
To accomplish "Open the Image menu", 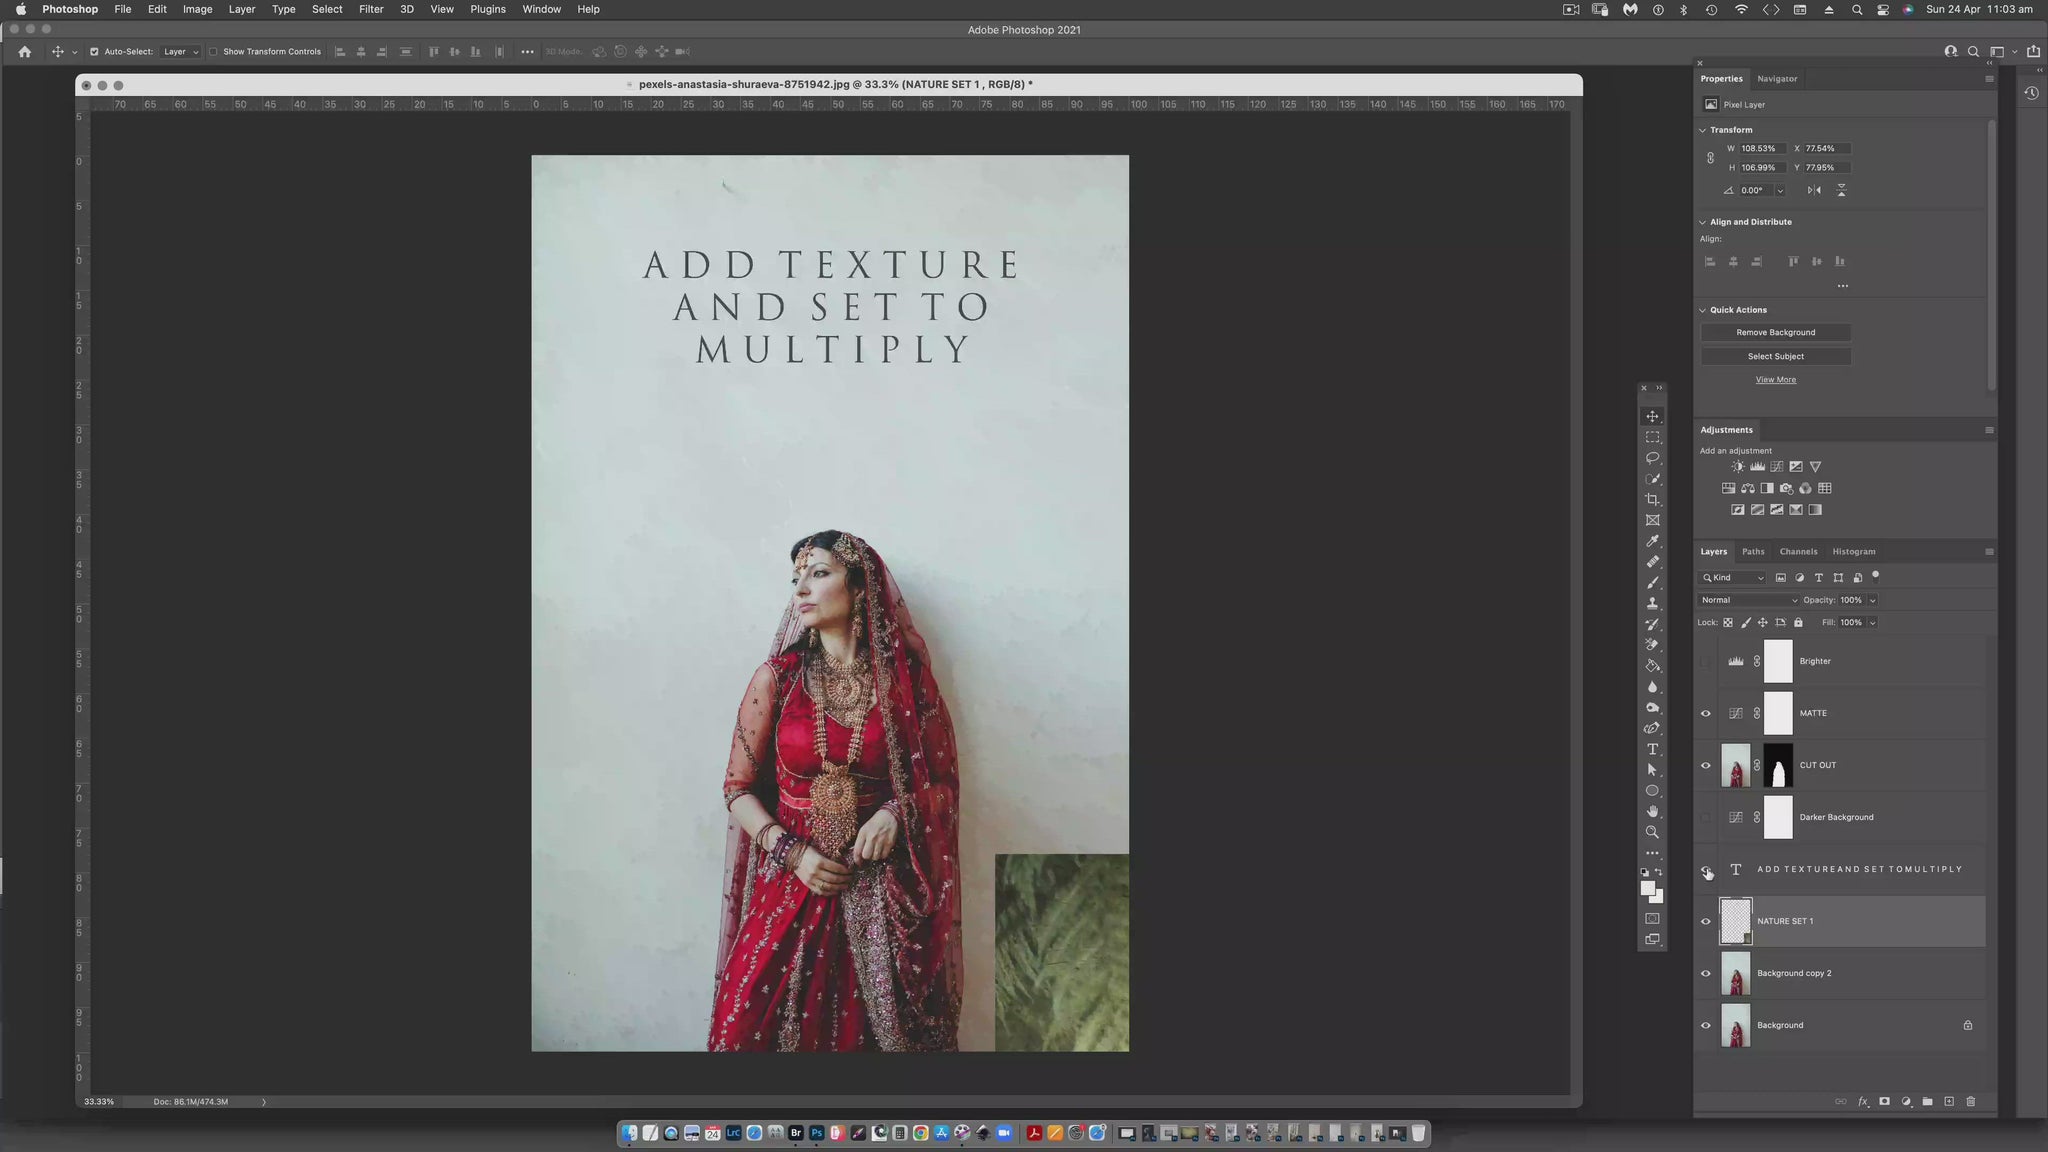I will click(x=197, y=9).
